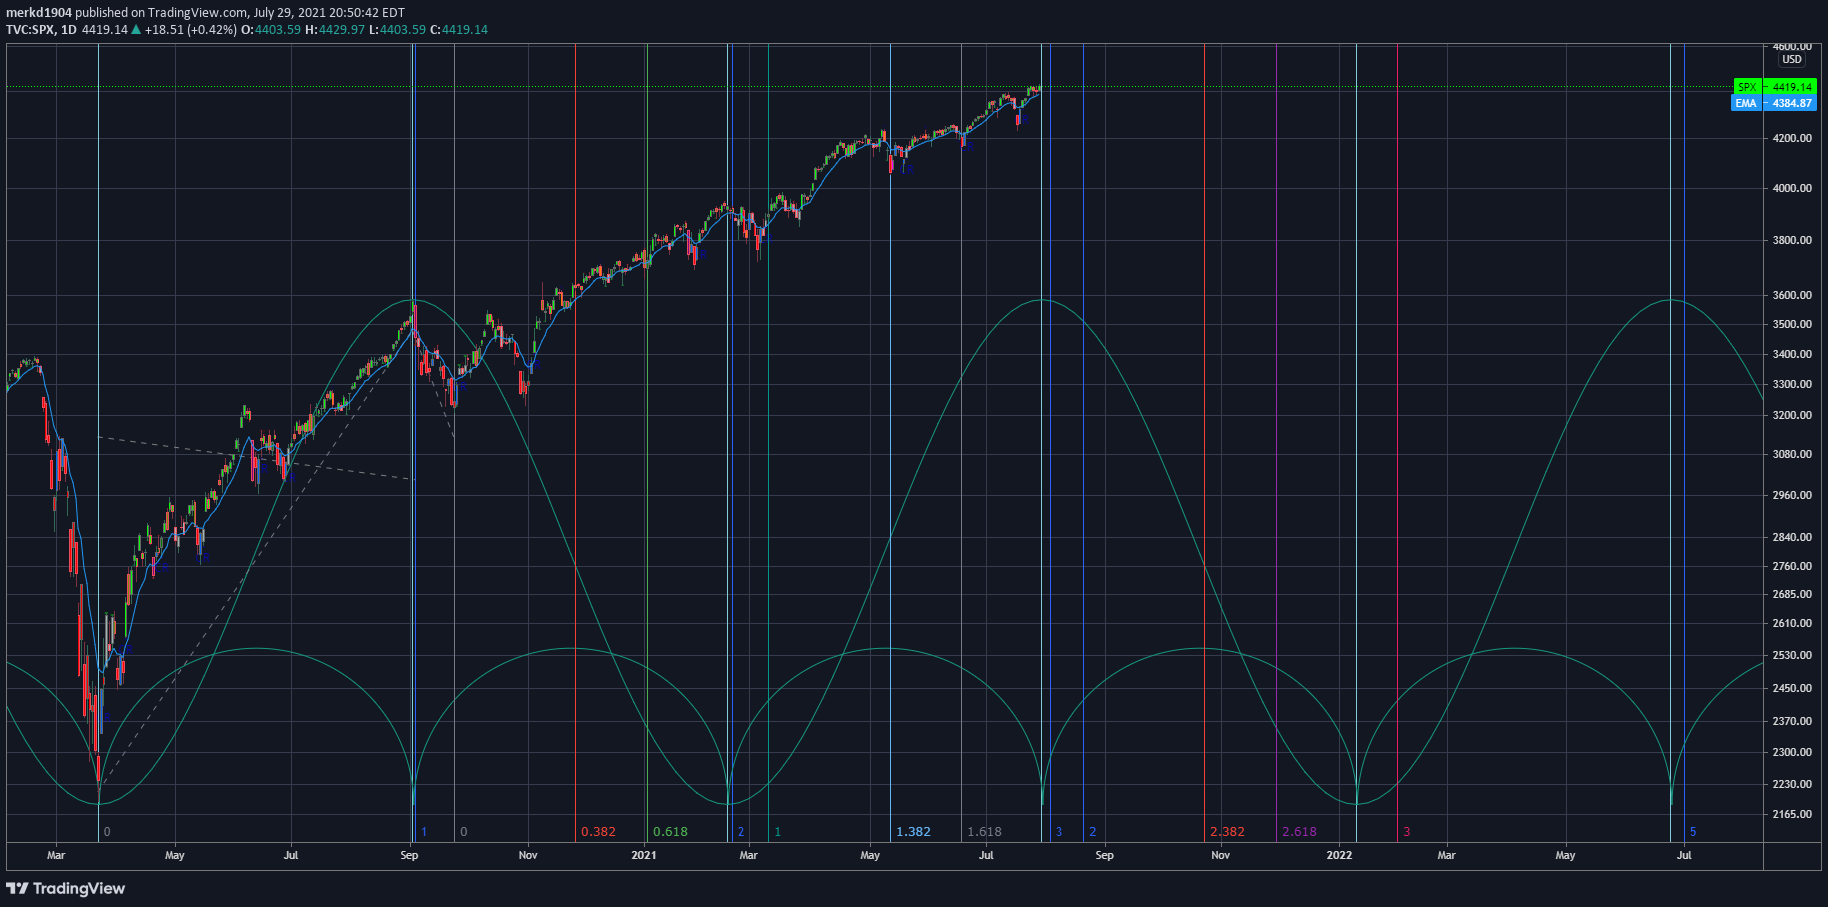The height and width of the screenshot is (907, 1828).
Task: Click the 2685.00 price axis label
Action: (1792, 594)
